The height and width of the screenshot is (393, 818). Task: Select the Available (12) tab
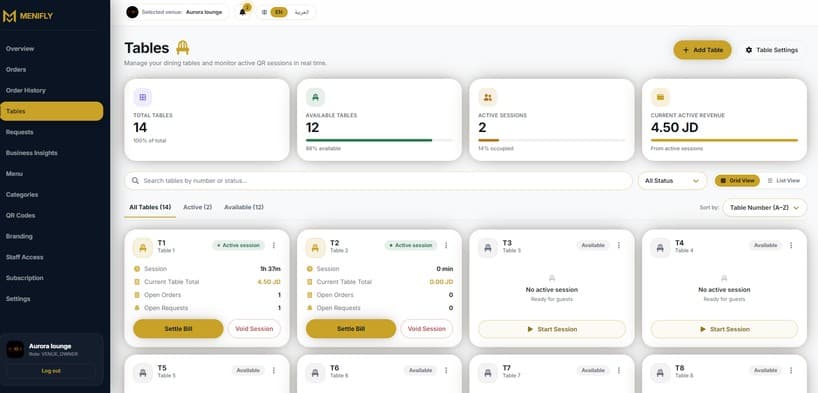coord(244,207)
